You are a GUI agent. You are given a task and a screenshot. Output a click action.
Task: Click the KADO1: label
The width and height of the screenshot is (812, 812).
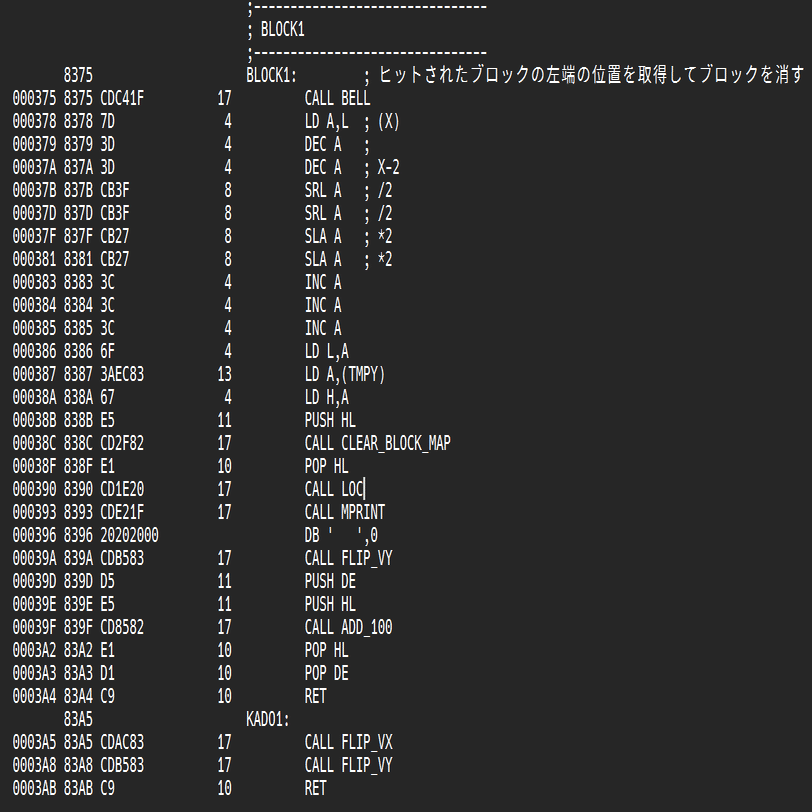(268, 719)
